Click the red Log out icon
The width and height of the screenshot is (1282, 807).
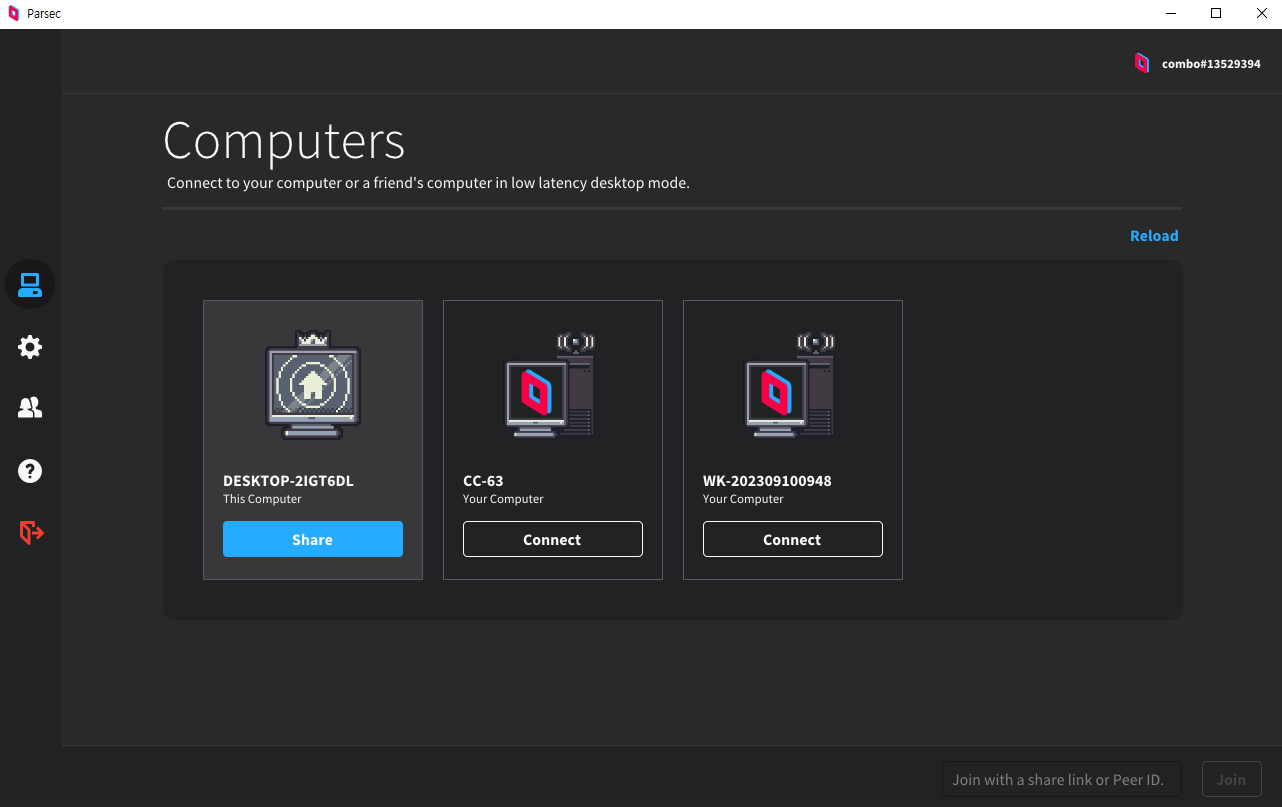pos(31,533)
